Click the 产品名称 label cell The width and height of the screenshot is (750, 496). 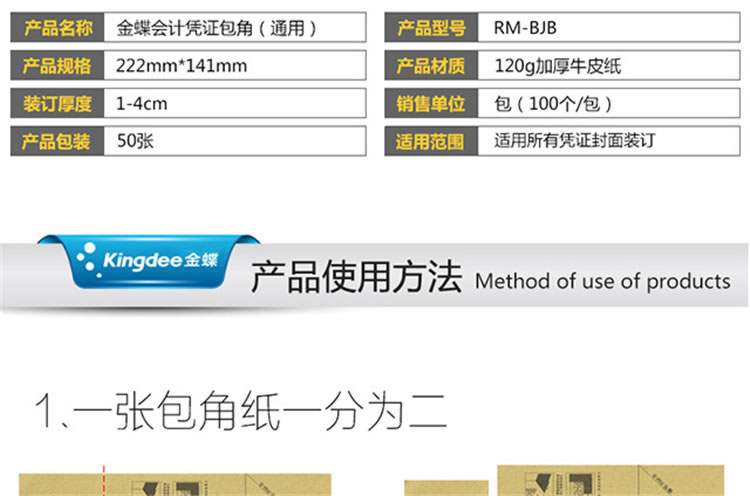pyautogui.click(x=57, y=28)
